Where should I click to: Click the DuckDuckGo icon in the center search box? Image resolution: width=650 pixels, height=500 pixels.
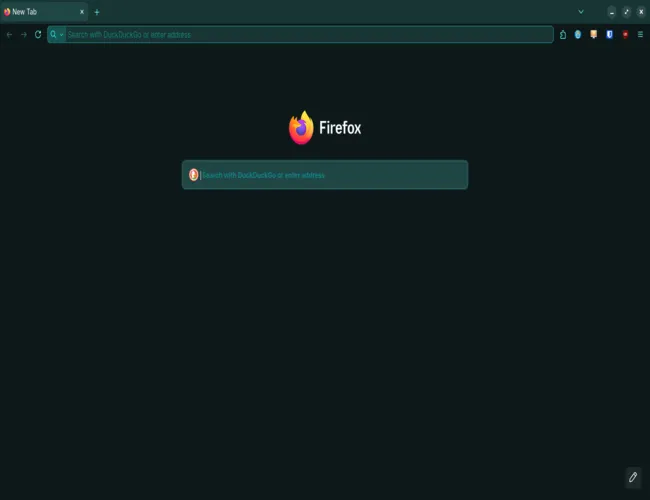pyautogui.click(x=193, y=175)
